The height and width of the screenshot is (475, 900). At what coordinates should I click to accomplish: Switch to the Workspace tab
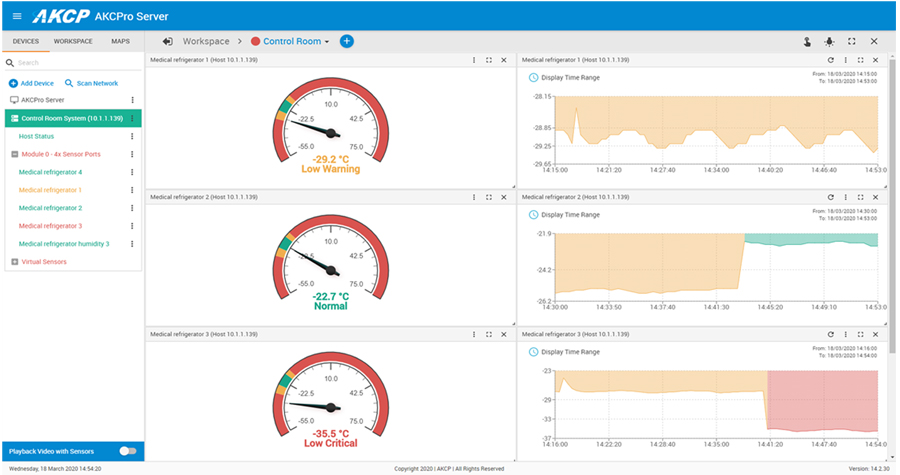click(73, 41)
